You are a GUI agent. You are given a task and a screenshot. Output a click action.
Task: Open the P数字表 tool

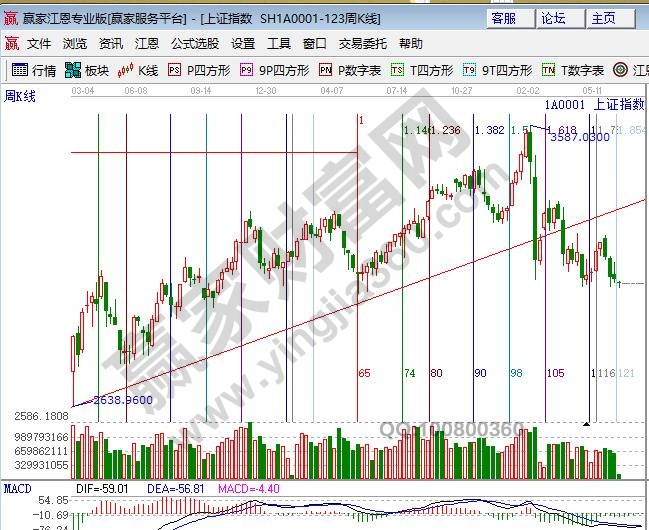[x=350, y=70]
